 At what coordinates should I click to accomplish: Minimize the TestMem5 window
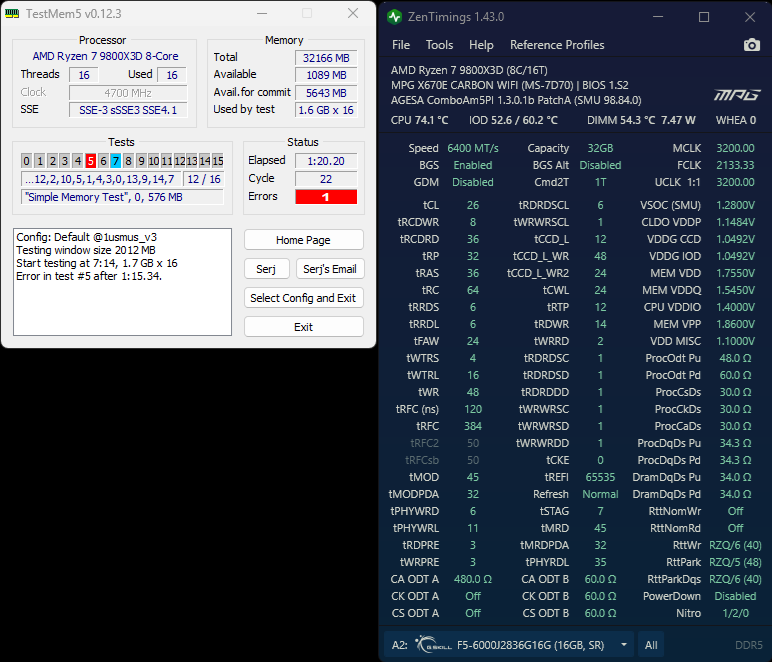[x=262, y=14]
